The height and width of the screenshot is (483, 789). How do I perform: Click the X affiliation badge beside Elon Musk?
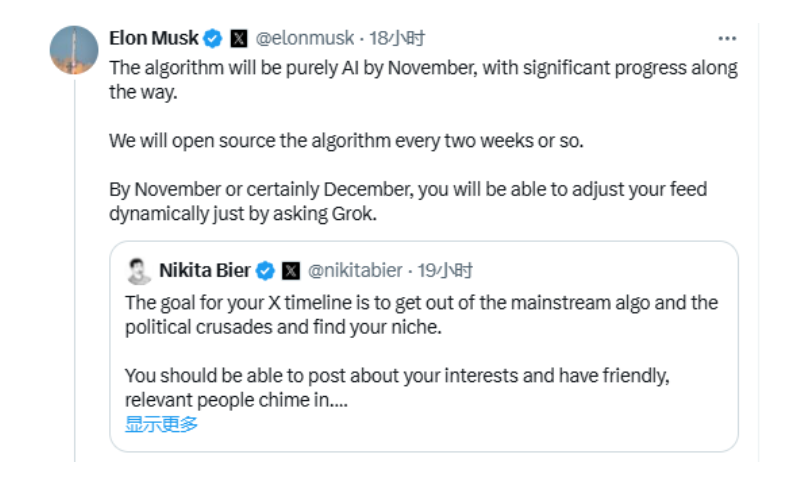tap(238, 39)
